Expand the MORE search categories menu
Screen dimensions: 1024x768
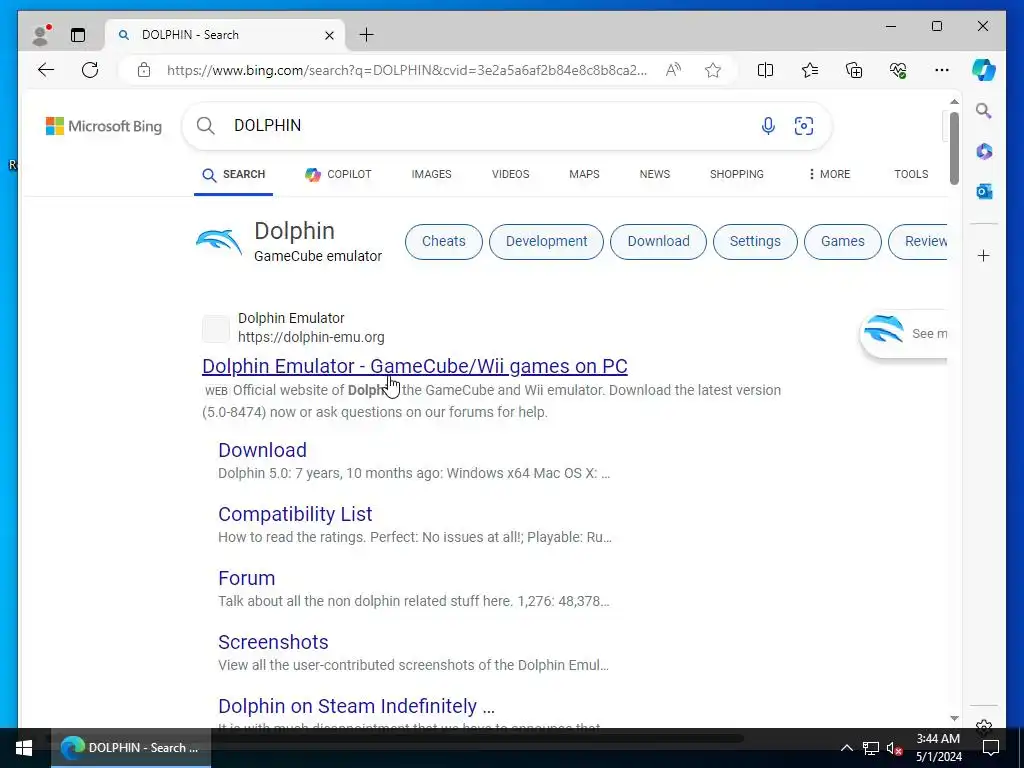tap(829, 174)
